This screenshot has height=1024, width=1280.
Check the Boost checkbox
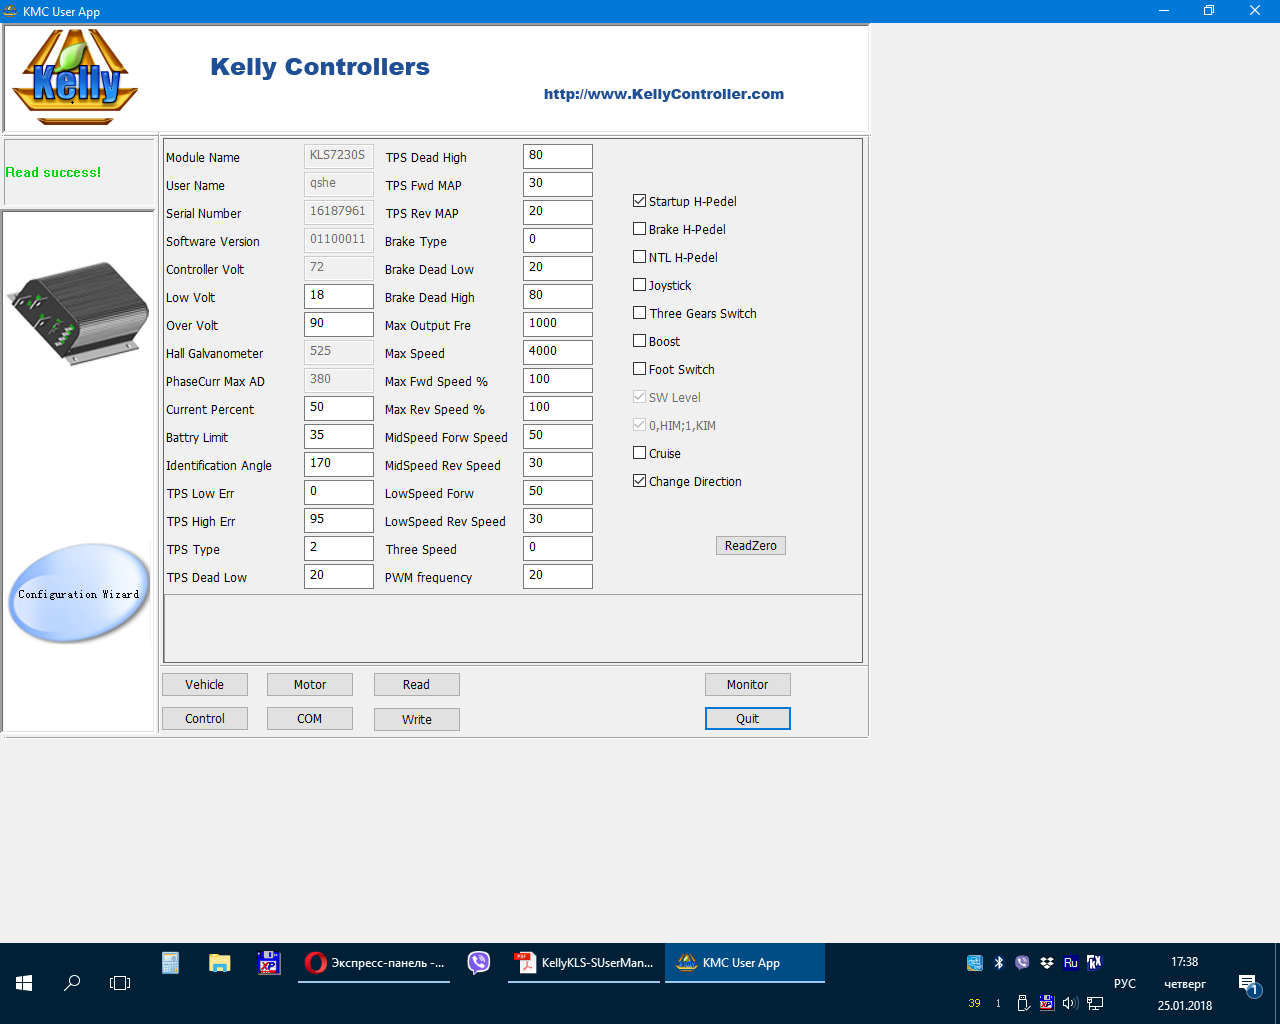(640, 341)
